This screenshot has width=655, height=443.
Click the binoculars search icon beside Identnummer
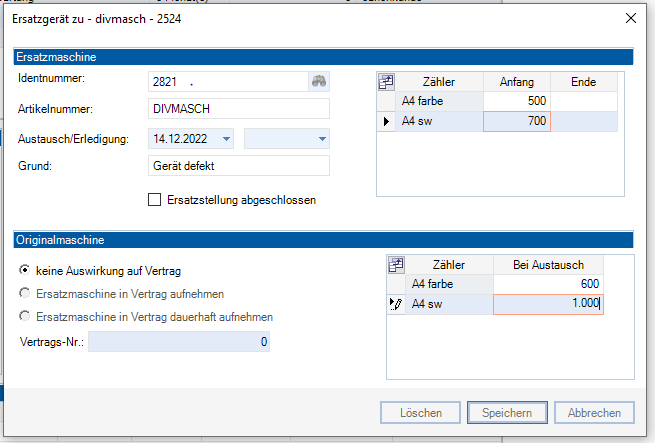[319, 81]
